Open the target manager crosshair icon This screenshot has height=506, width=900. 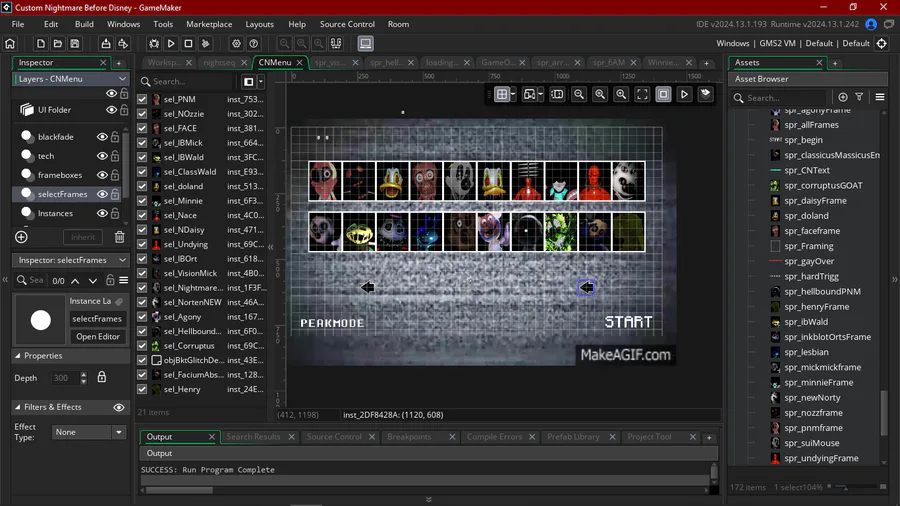coord(882,44)
